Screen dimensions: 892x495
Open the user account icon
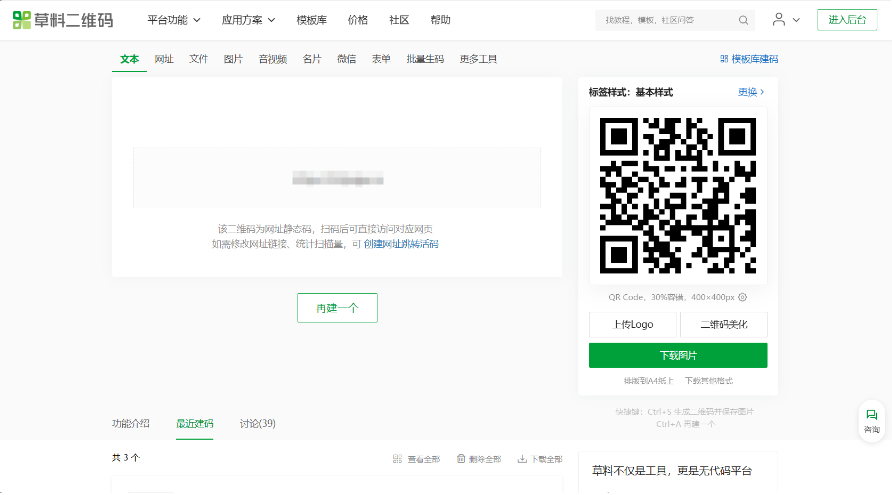click(x=778, y=20)
